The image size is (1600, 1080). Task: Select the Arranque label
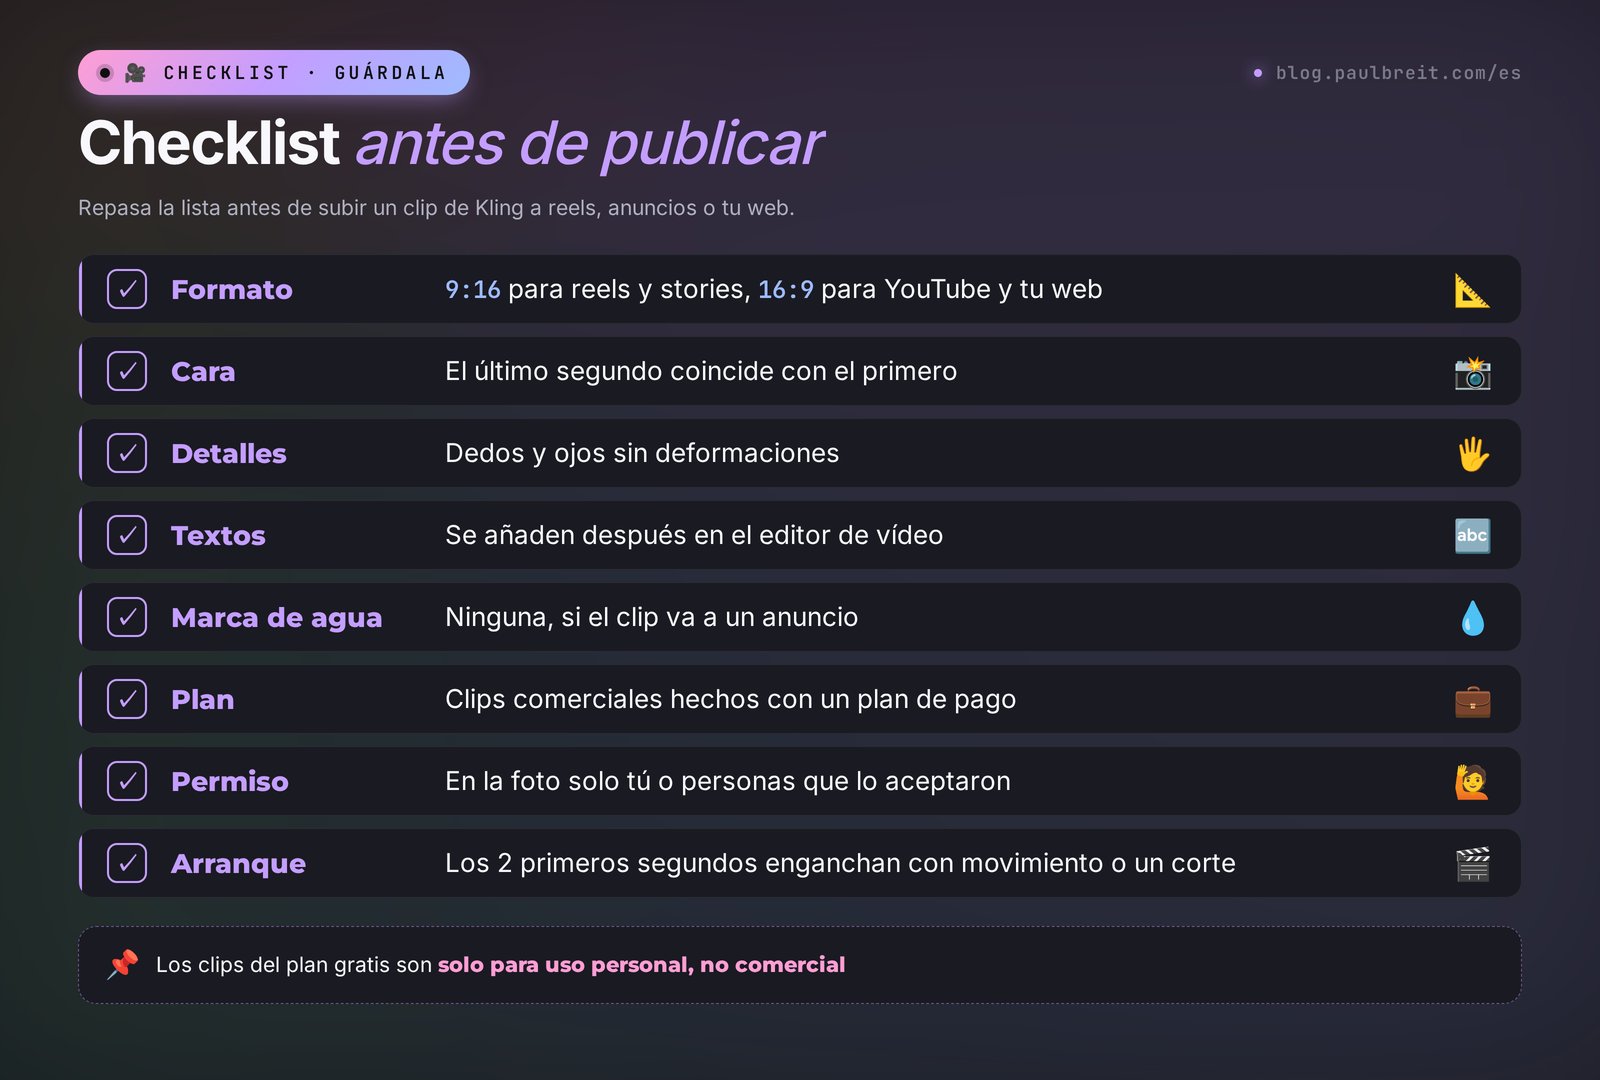pos(238,864)
